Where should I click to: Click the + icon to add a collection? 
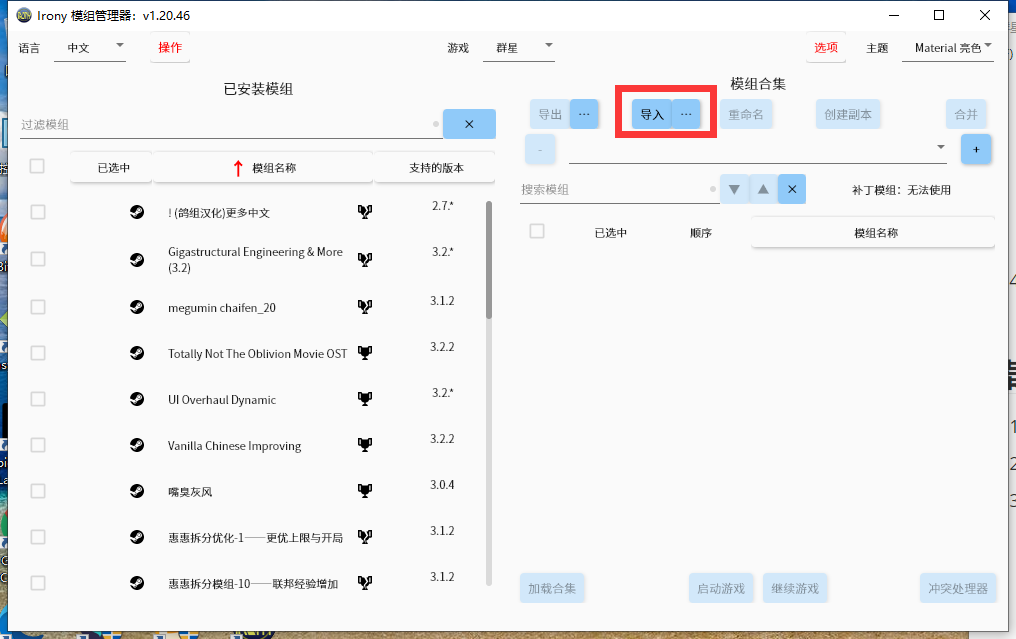coord(976,148)
